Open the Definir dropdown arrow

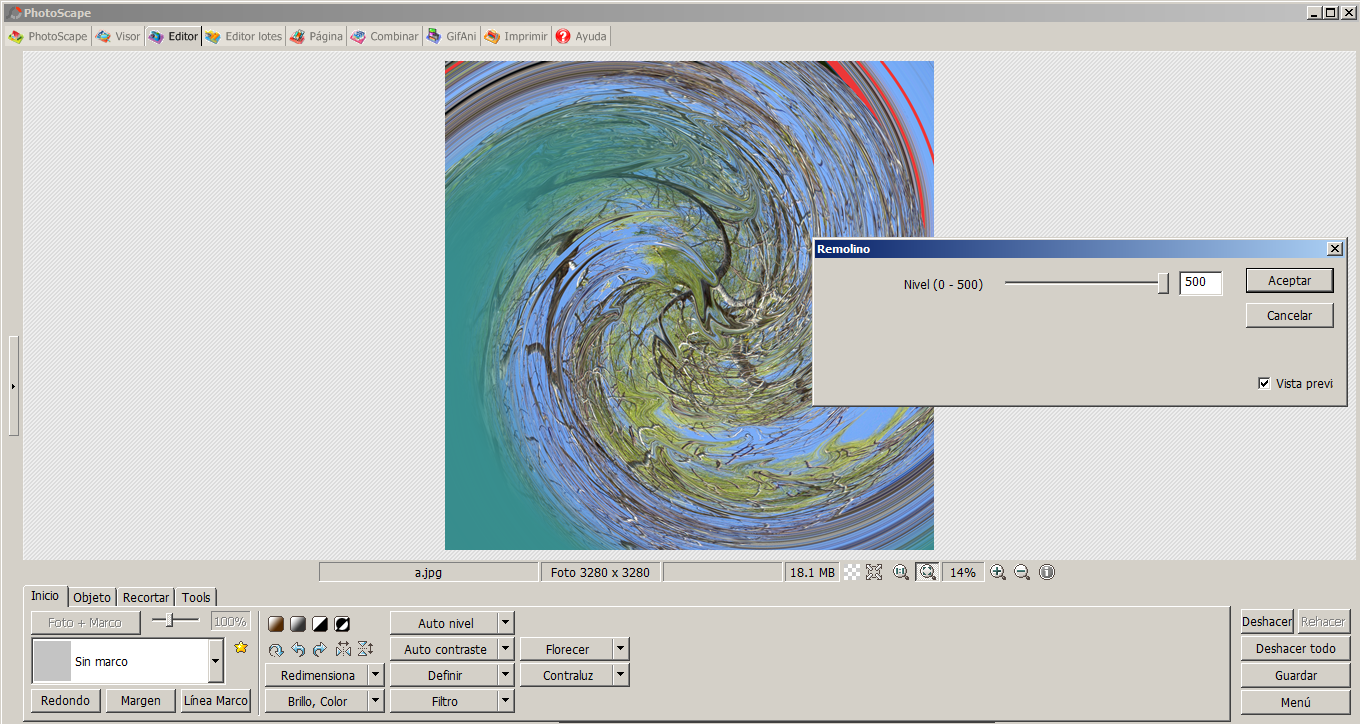point(505,675)
